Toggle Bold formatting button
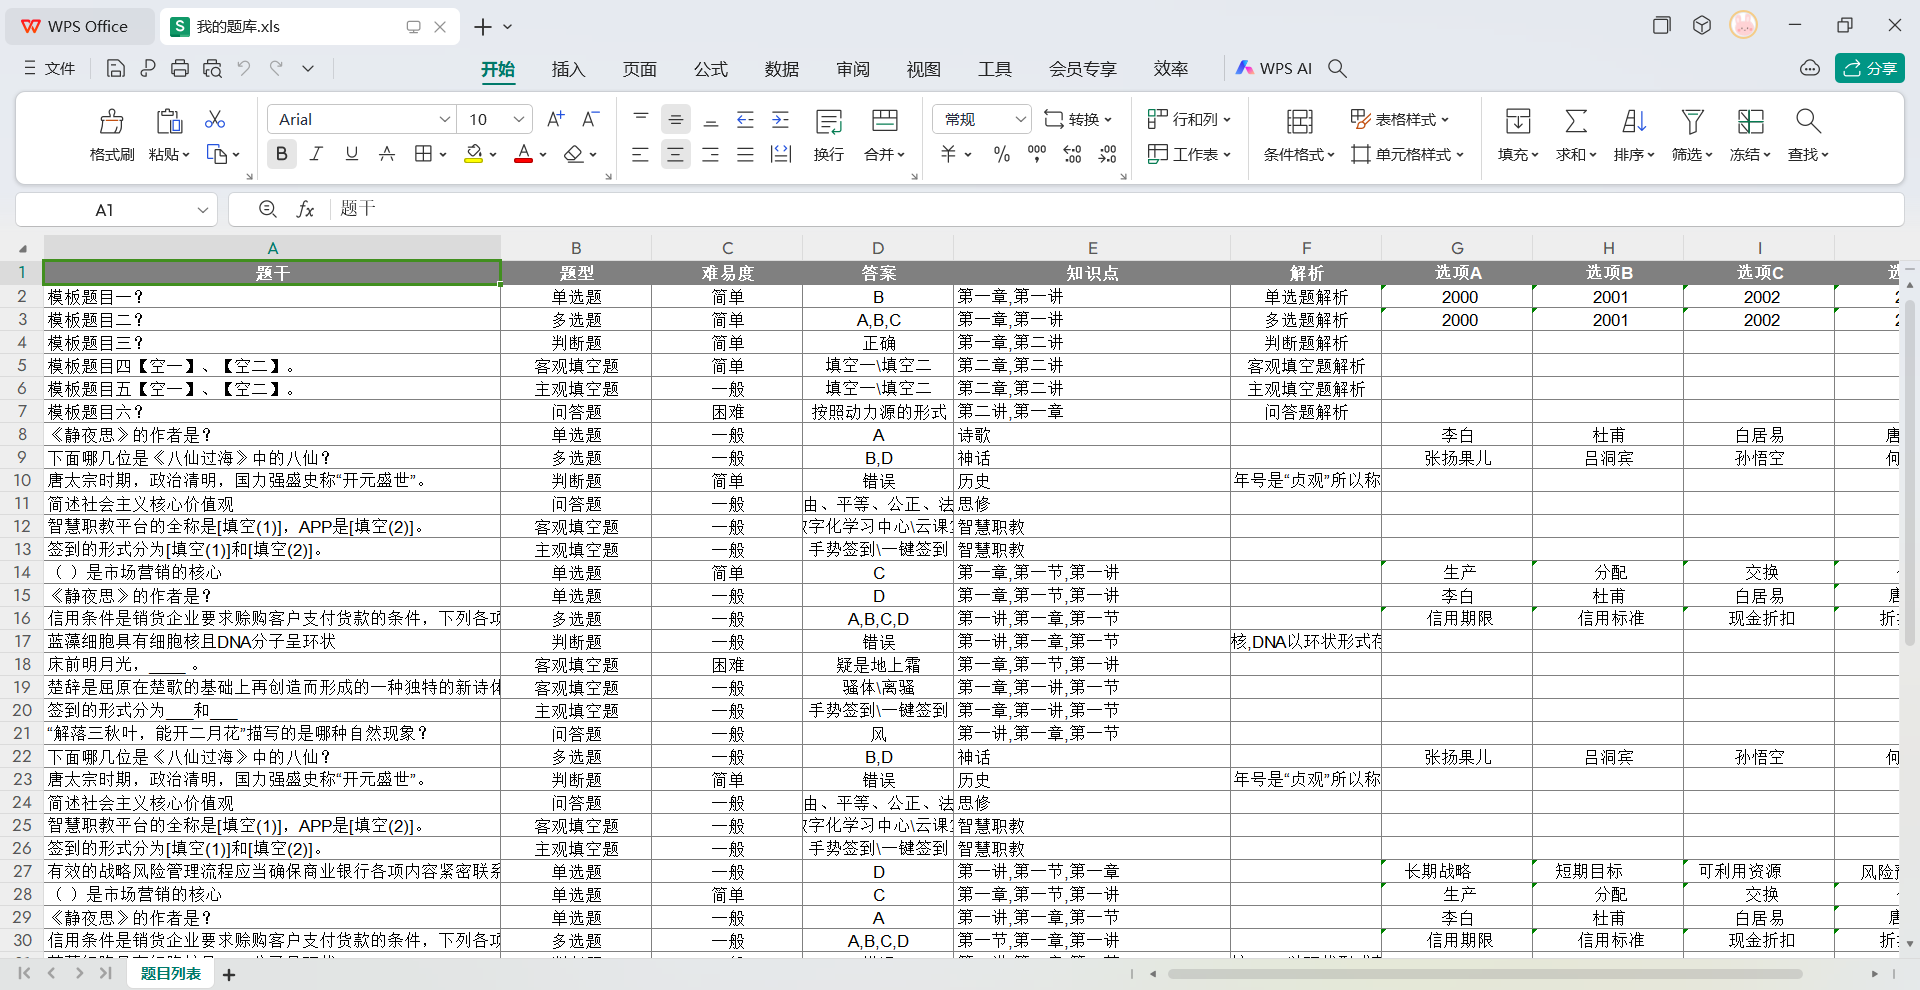 (282, 154)
